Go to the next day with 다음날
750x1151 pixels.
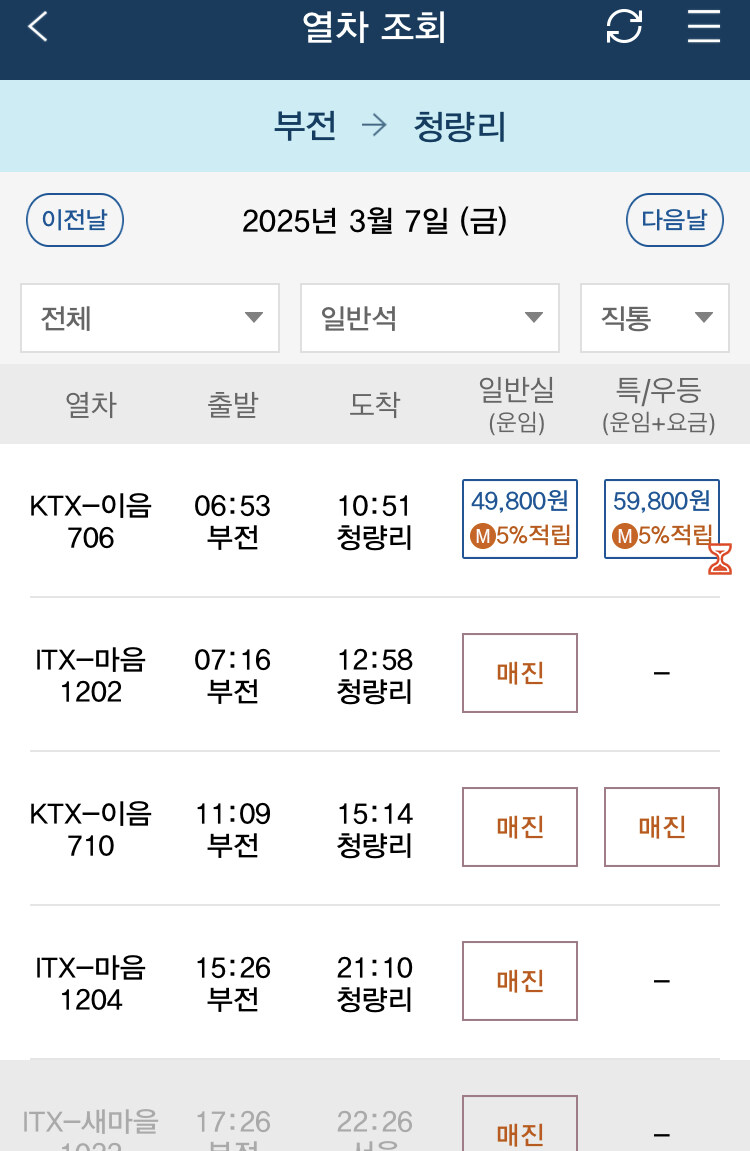point(674,220)
